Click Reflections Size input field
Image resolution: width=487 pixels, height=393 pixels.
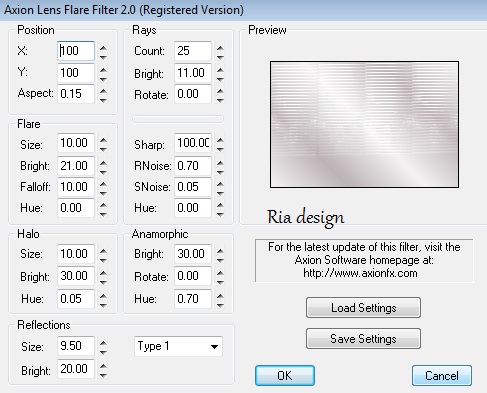pyautogui.click(x=76, y=346)
